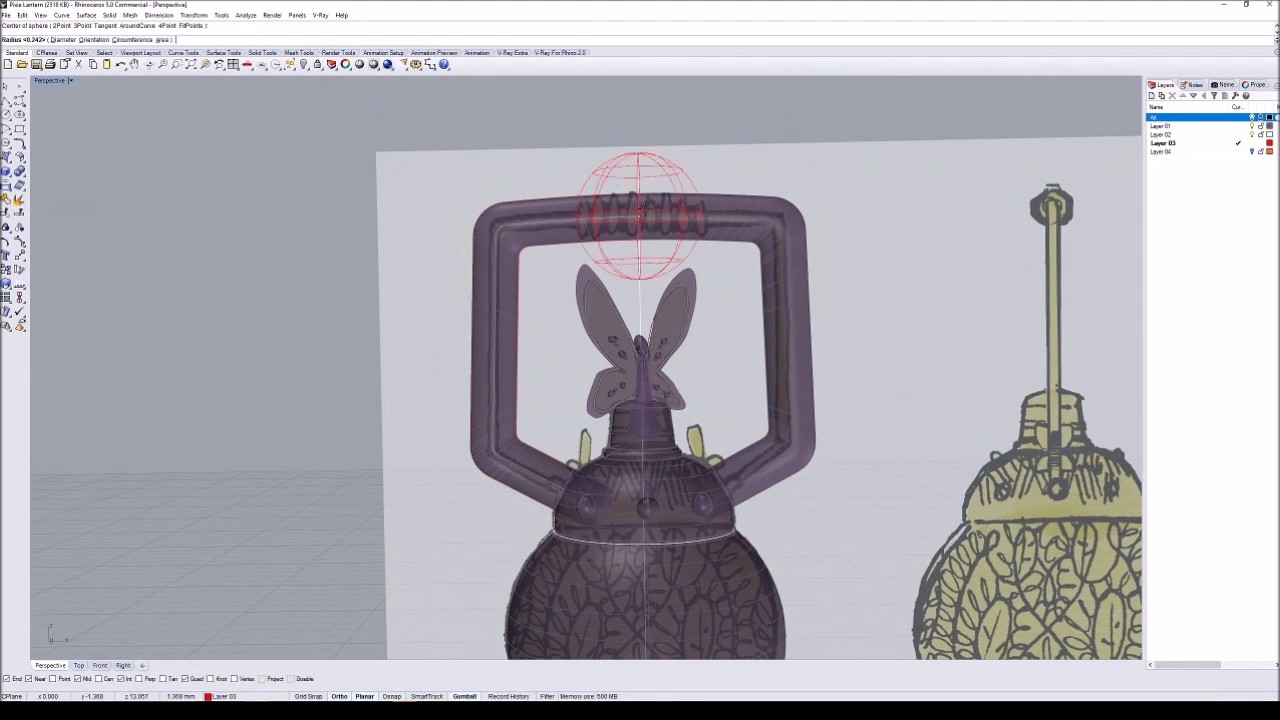Image resolution: width=1280 pixels, height=720 pixels.
Task: Click the Layer 04 orange color swatch
Action: [x=1269, y=152]
